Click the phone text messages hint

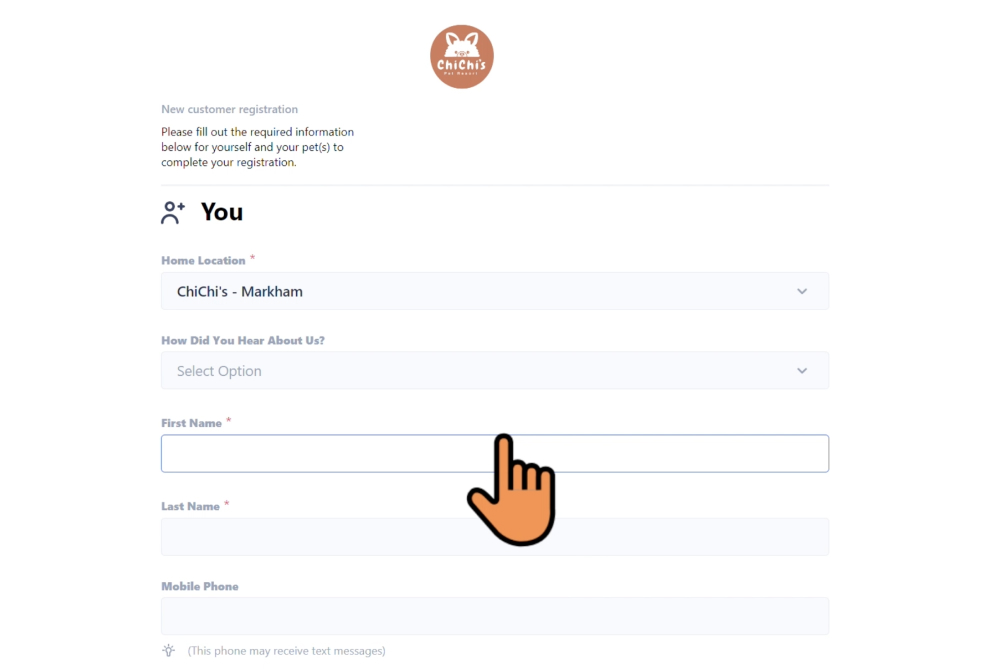tap(286, 651)
